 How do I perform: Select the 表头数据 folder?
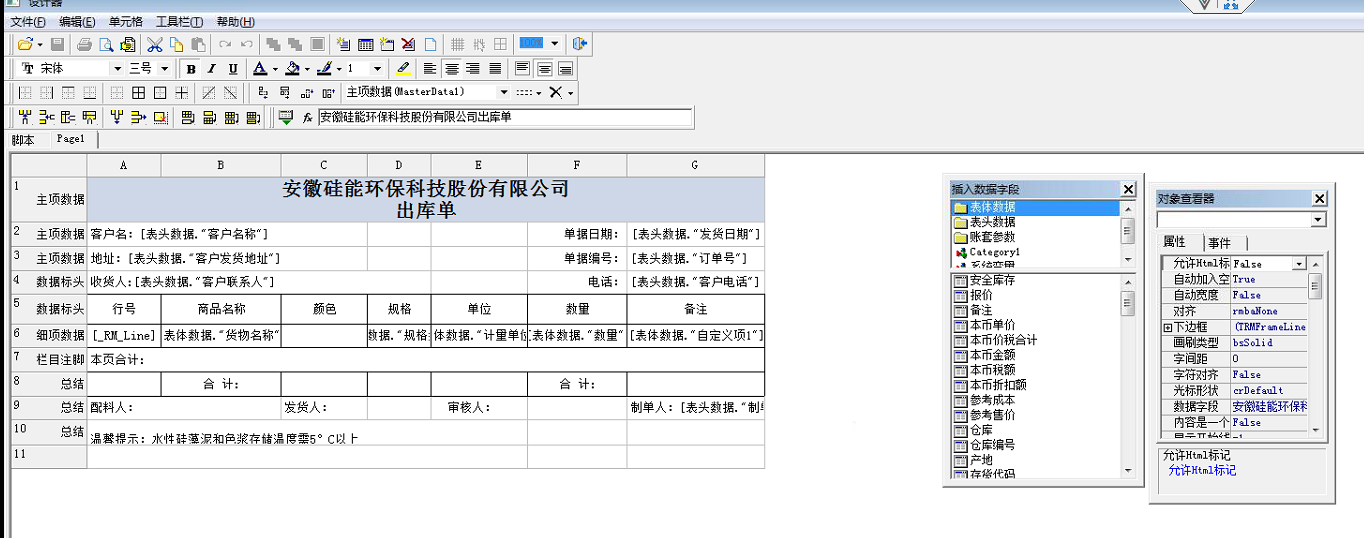pyautogui.click(x=992, y=222)
